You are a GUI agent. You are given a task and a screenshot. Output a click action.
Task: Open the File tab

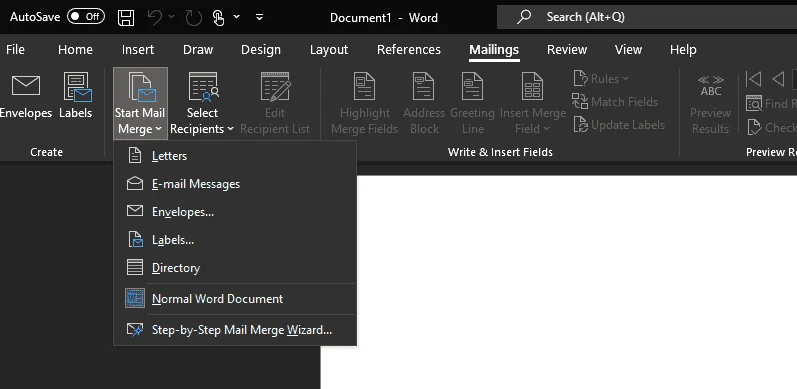[x=15, y=49]
